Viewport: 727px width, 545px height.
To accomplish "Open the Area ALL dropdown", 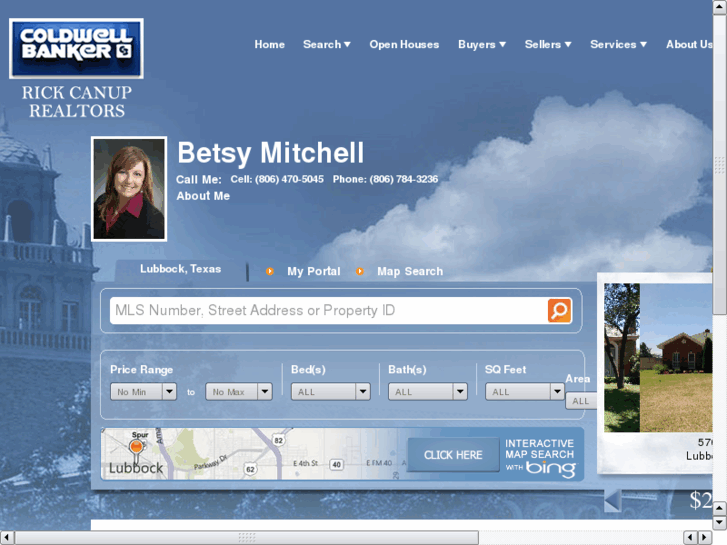I will [x=581, y=401].
